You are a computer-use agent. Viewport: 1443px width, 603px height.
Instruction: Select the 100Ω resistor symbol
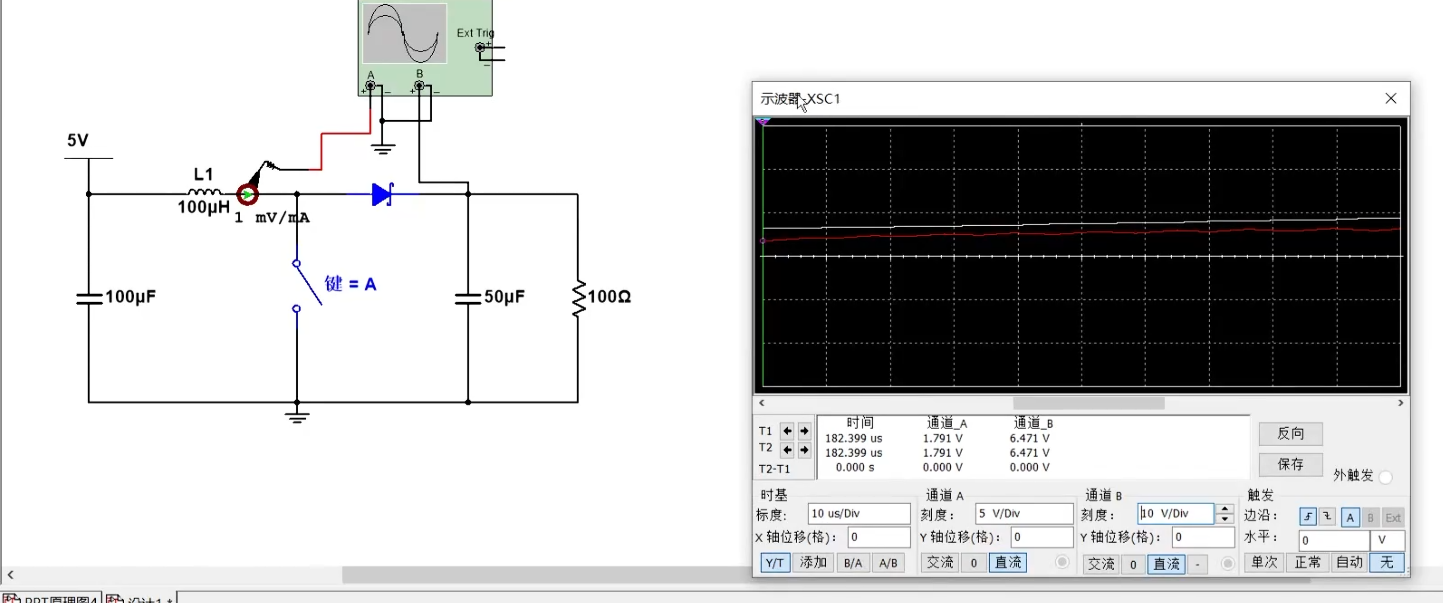point(578,297)
